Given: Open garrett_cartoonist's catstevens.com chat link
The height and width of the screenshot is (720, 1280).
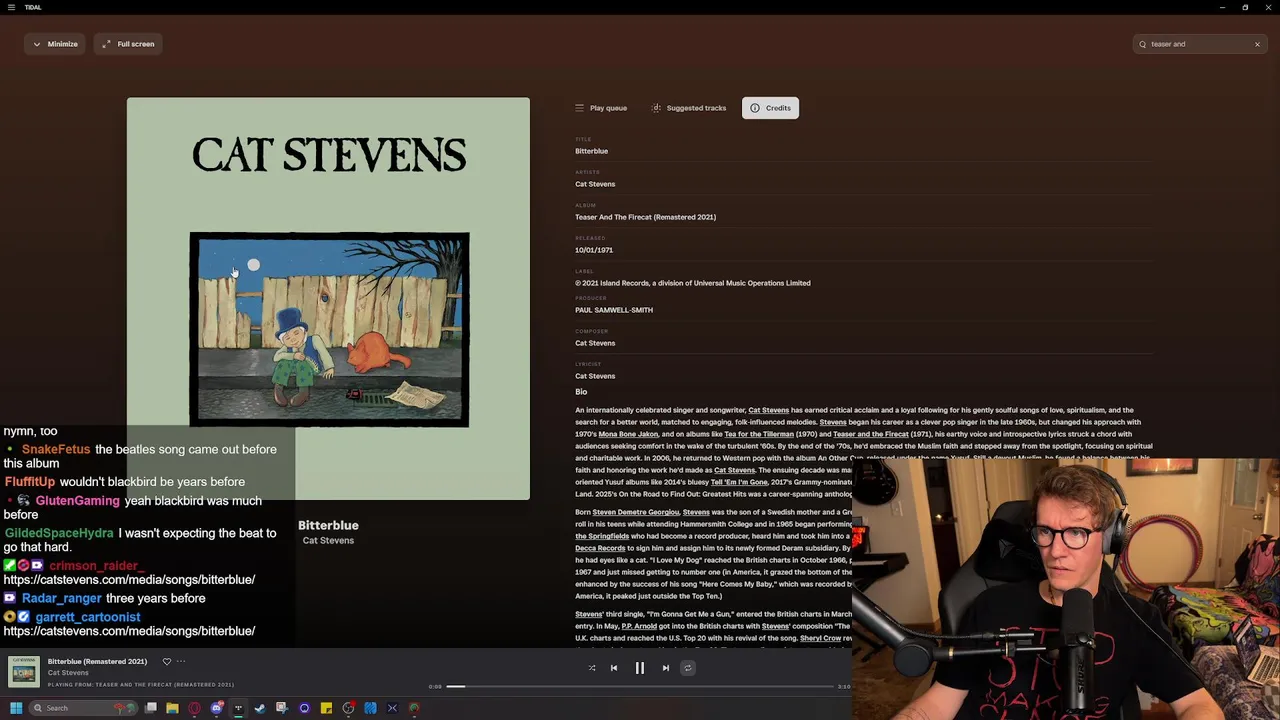Looking at the screenshot, I should coord(129,631).
